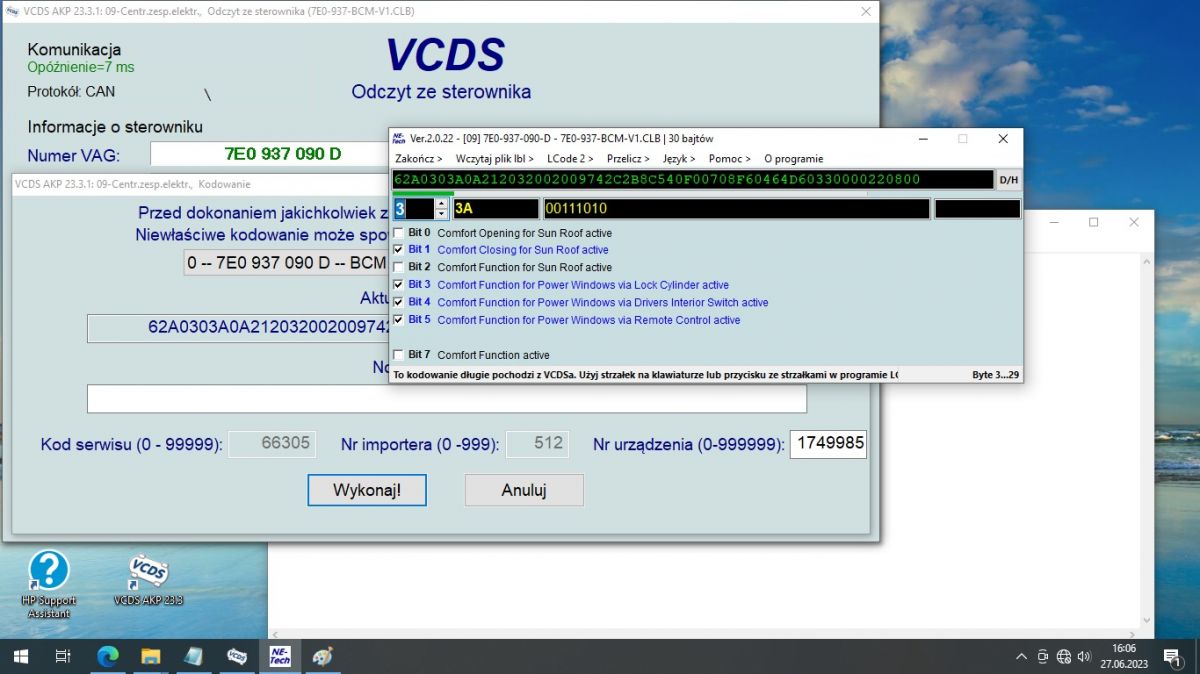Open HP Support Assistant desktop shortcut
Viewport: 1200px width, 674px height.
(48, 583)
